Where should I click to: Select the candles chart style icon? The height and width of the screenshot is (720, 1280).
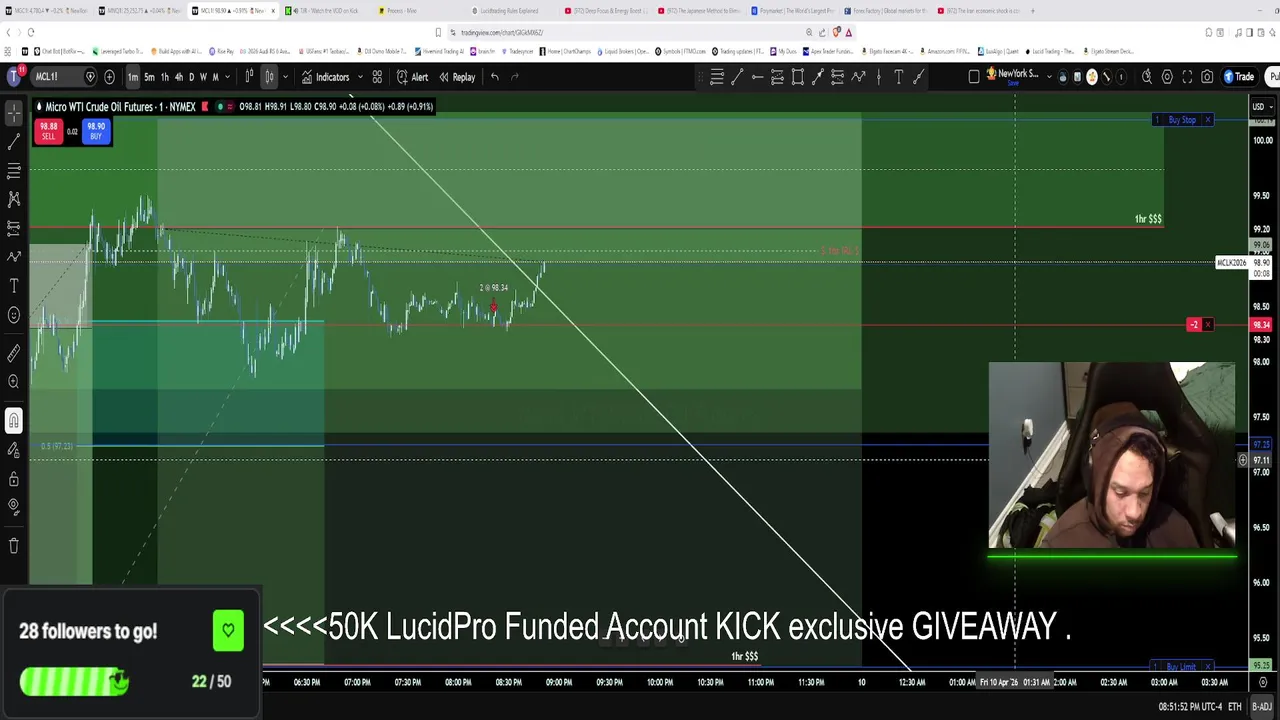(x=269, y=77)
